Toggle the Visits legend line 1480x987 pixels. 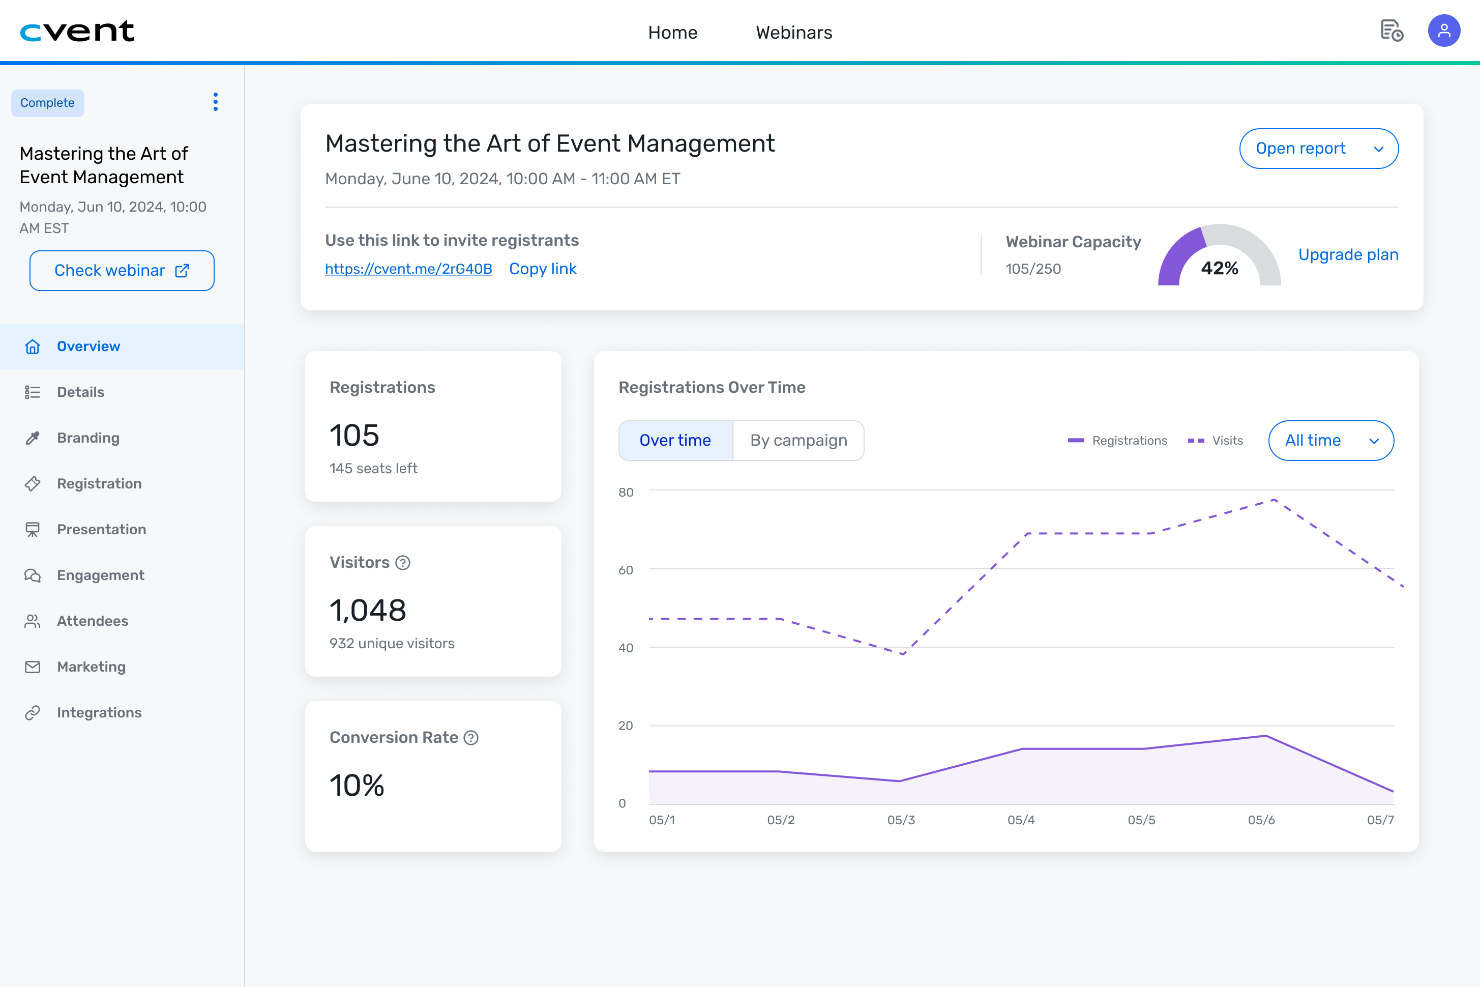coord(1215,440)
